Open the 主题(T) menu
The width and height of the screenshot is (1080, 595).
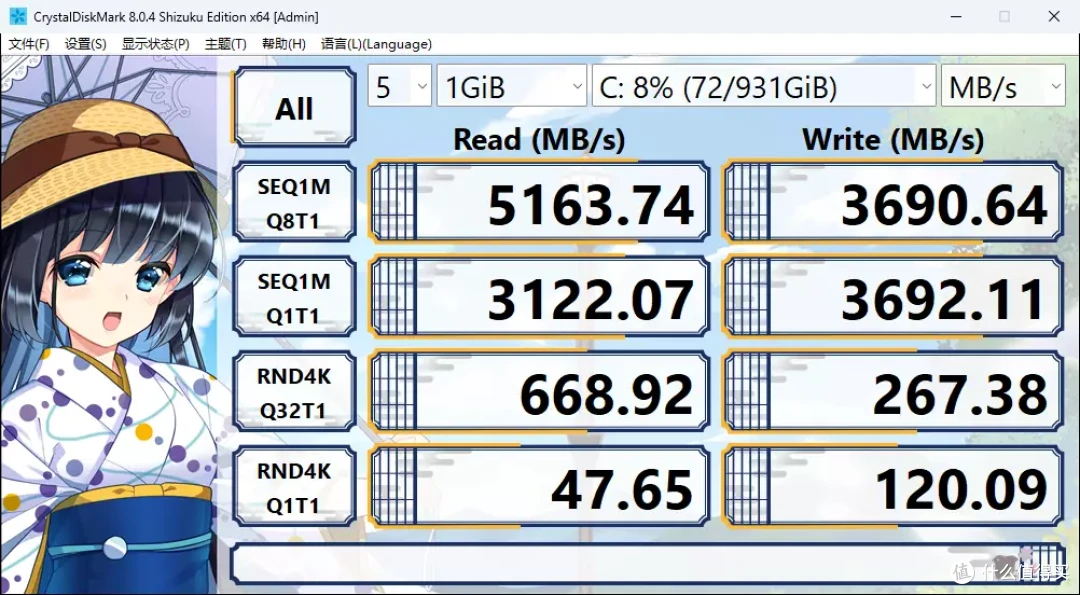[x=225, y=44]
